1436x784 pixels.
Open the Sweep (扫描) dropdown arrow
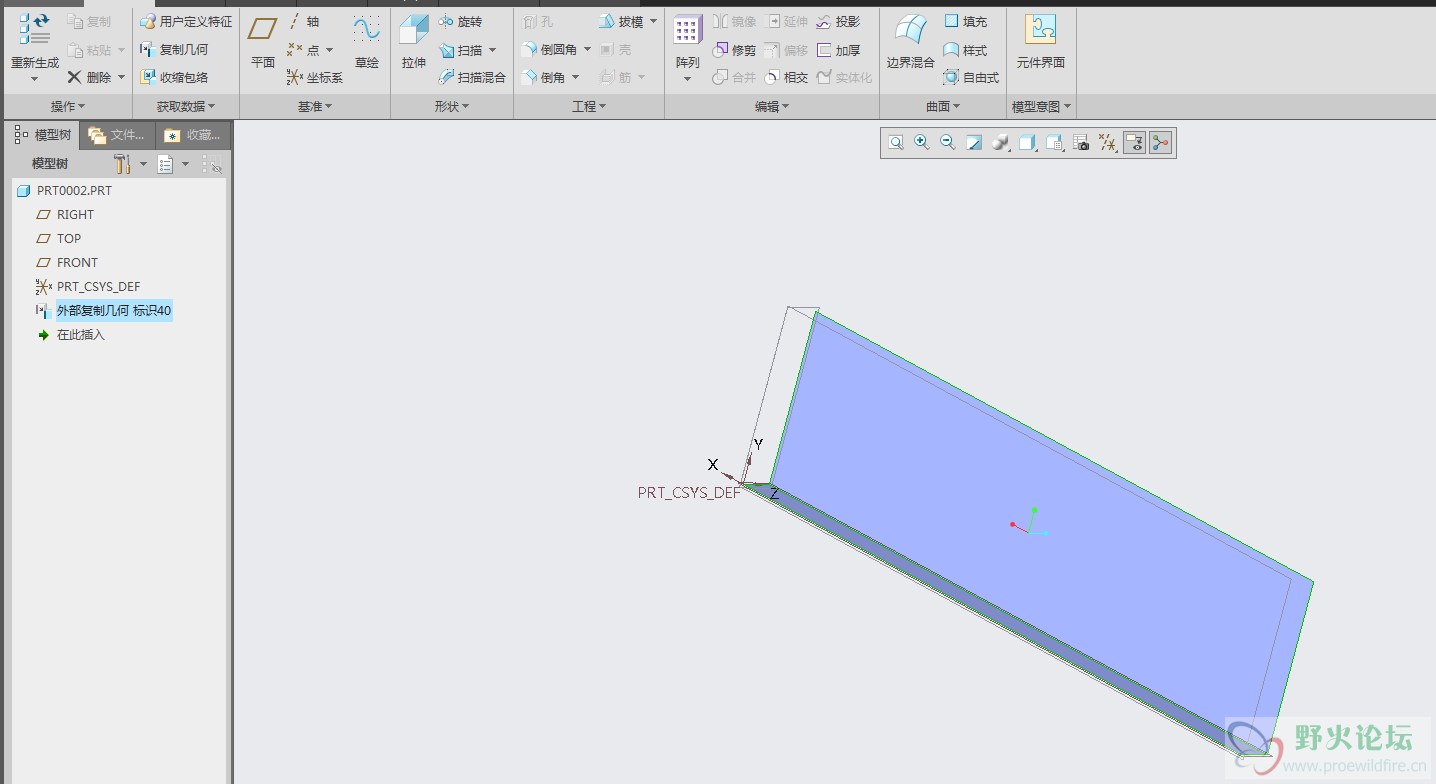pyautogui.click(x=493, y=50)
